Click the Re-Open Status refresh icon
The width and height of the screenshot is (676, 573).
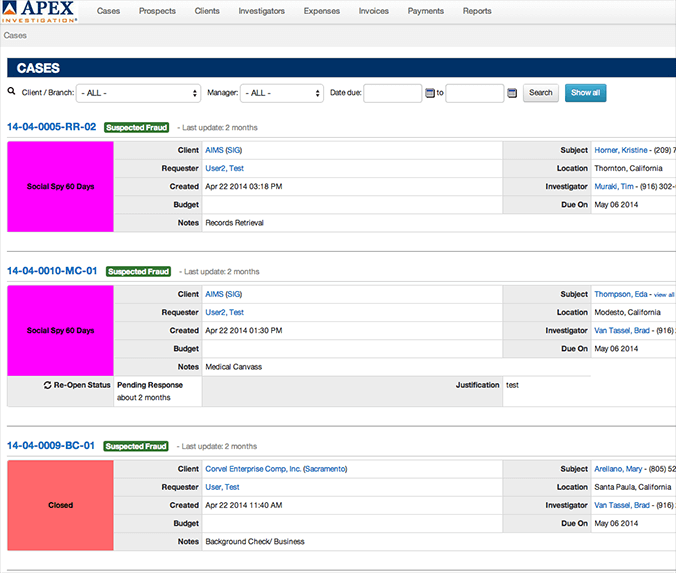click(x=48, y=385)
